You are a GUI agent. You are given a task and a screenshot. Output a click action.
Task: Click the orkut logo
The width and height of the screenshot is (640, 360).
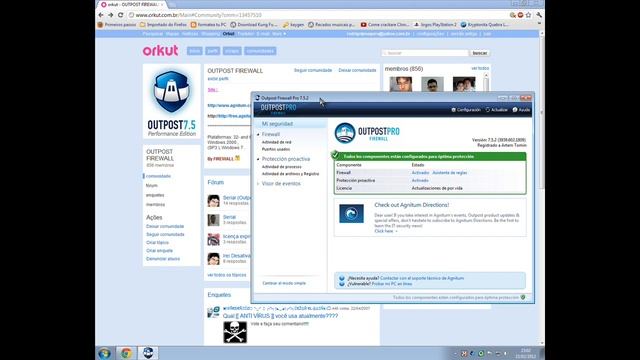(x=160, y=51)
